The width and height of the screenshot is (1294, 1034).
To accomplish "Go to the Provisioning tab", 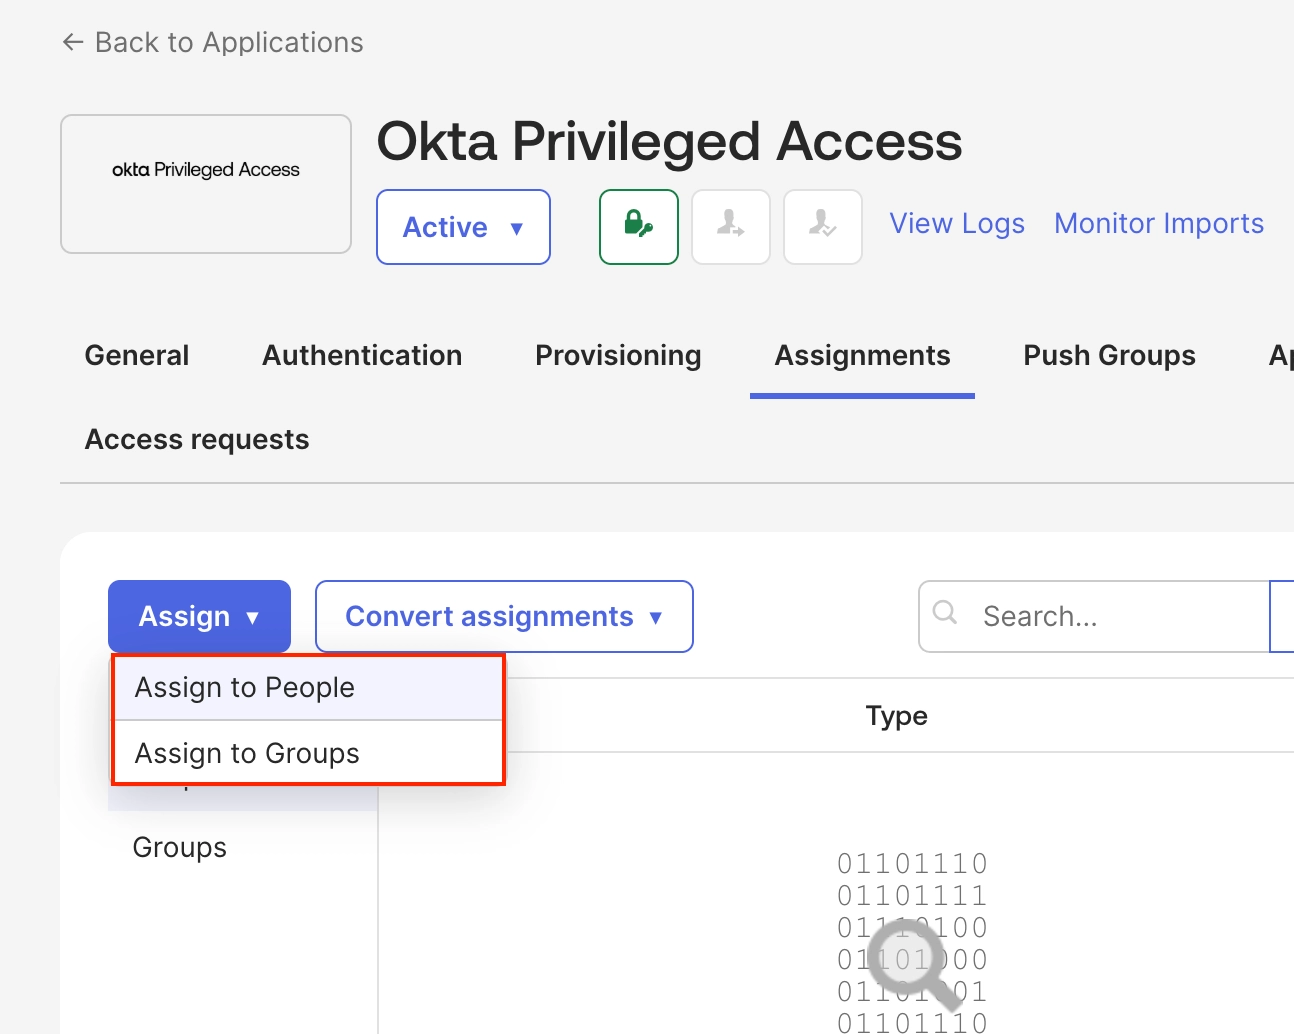I will (x=618, y=355).
